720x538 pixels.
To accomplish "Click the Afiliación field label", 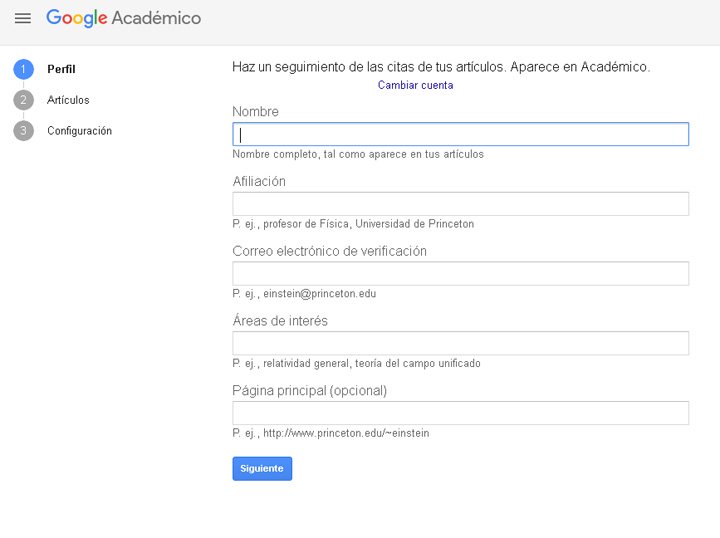I will click(x=259, y=181).
